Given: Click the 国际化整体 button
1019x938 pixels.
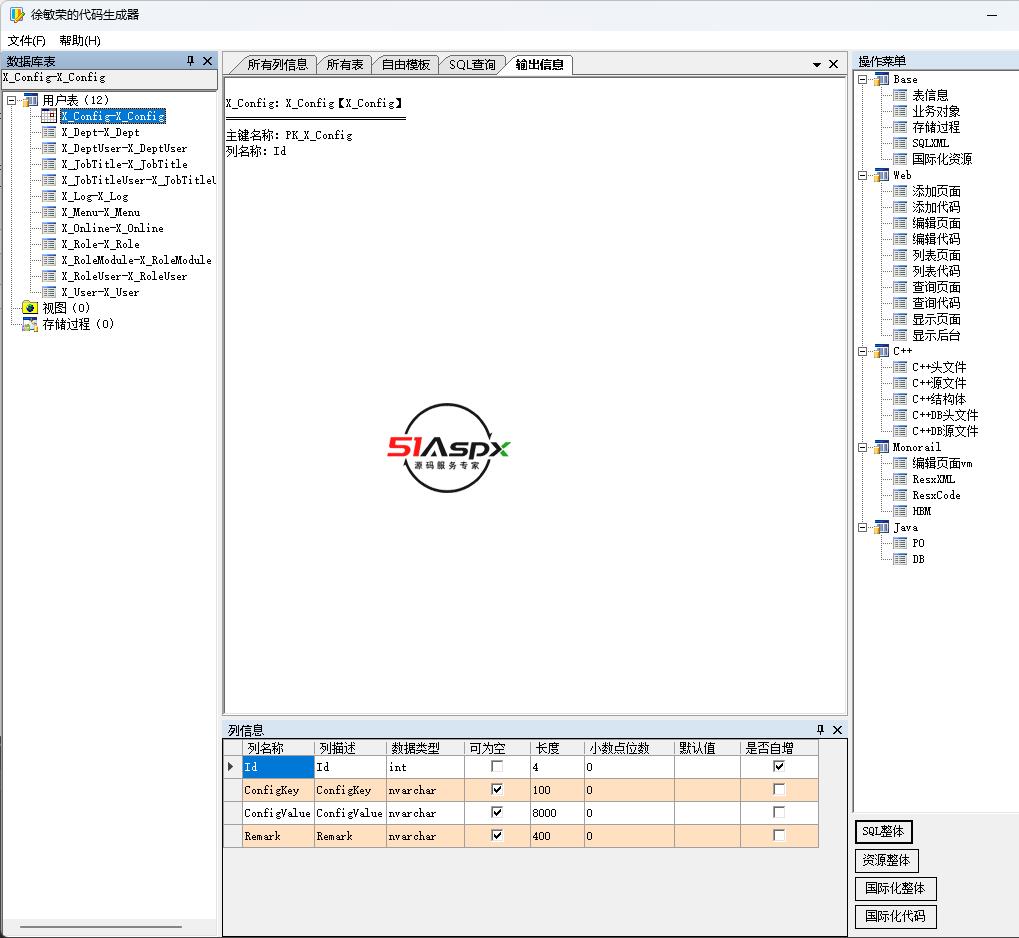Looking at the screenshot, I should [896, 888].
